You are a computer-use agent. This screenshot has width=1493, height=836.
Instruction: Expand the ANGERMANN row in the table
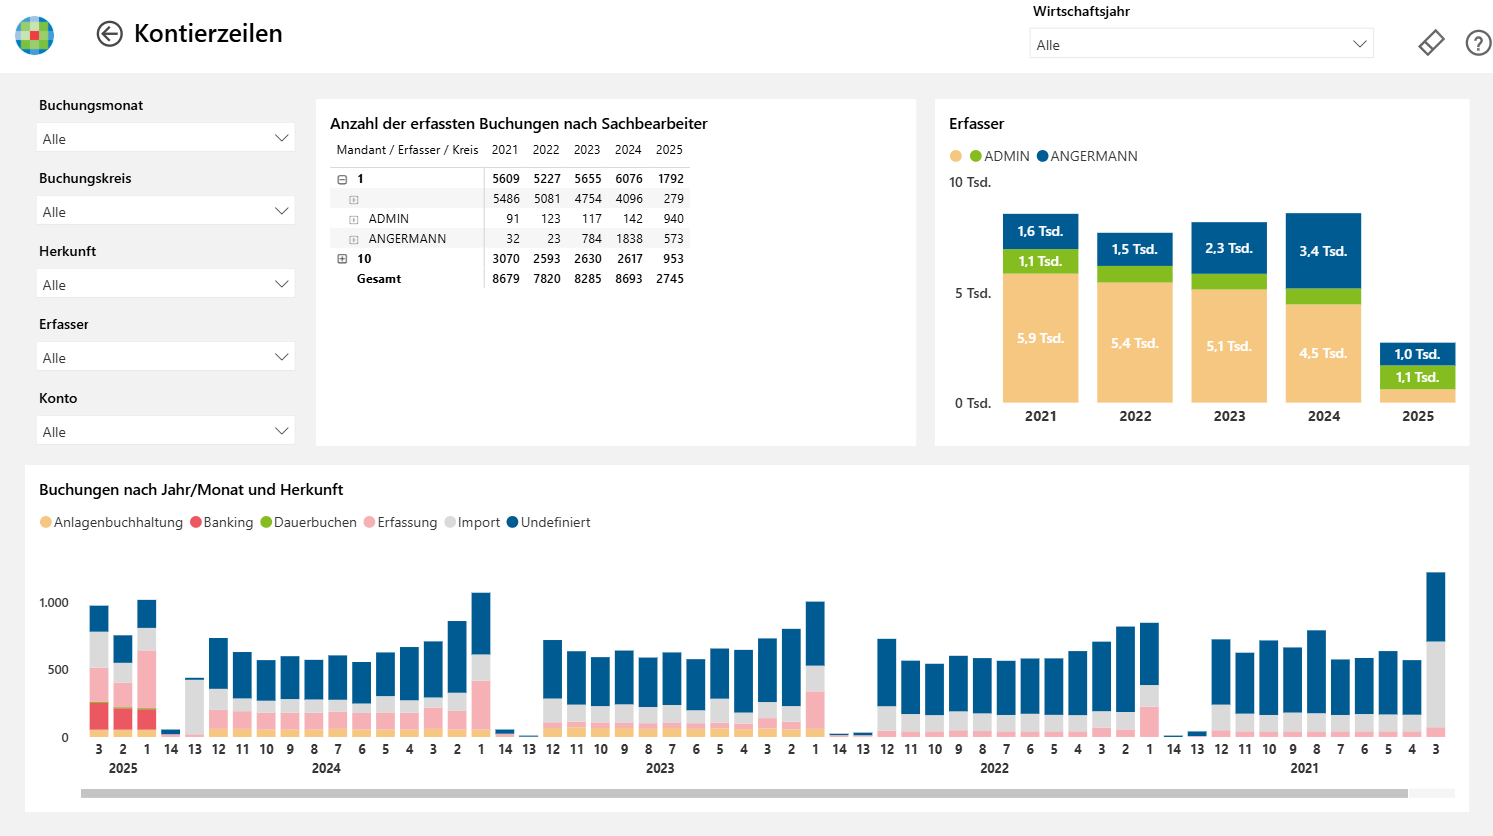pyautogui.click(x=353, y=239)
